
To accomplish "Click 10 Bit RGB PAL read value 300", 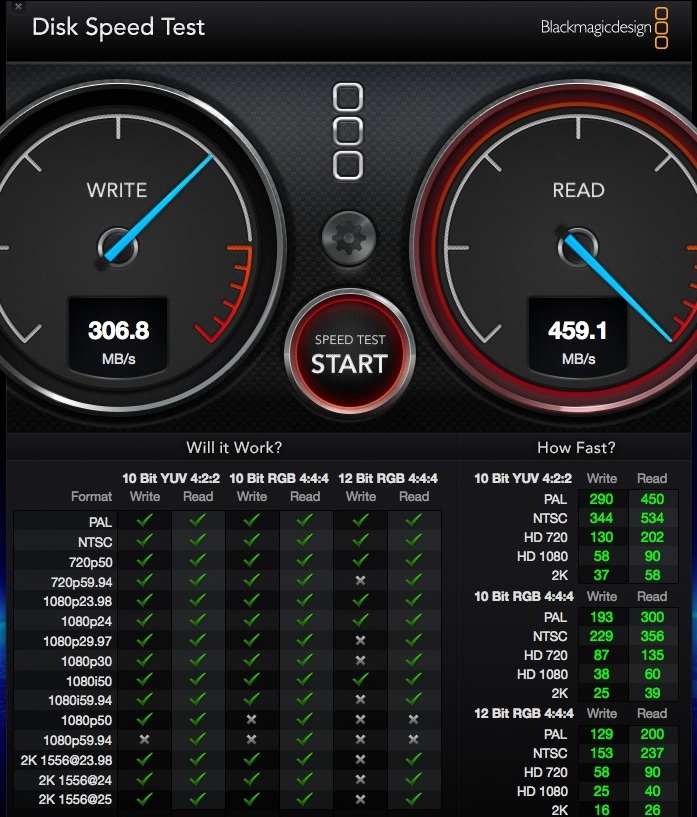I will (652, 617).
